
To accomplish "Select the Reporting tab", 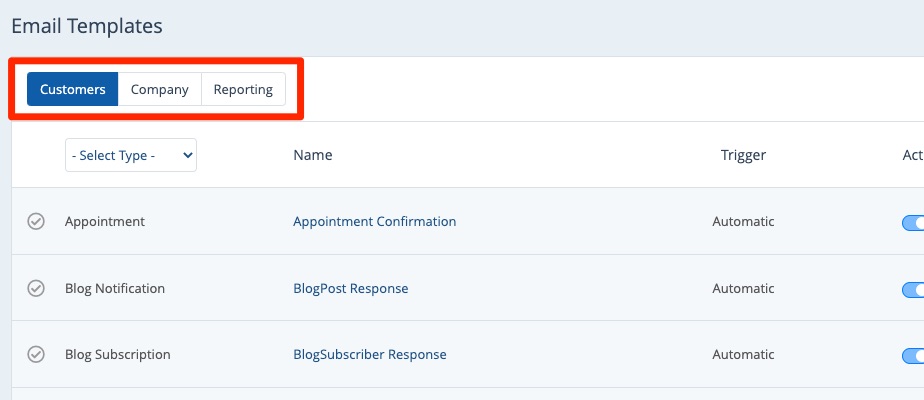I will (243, 89).
